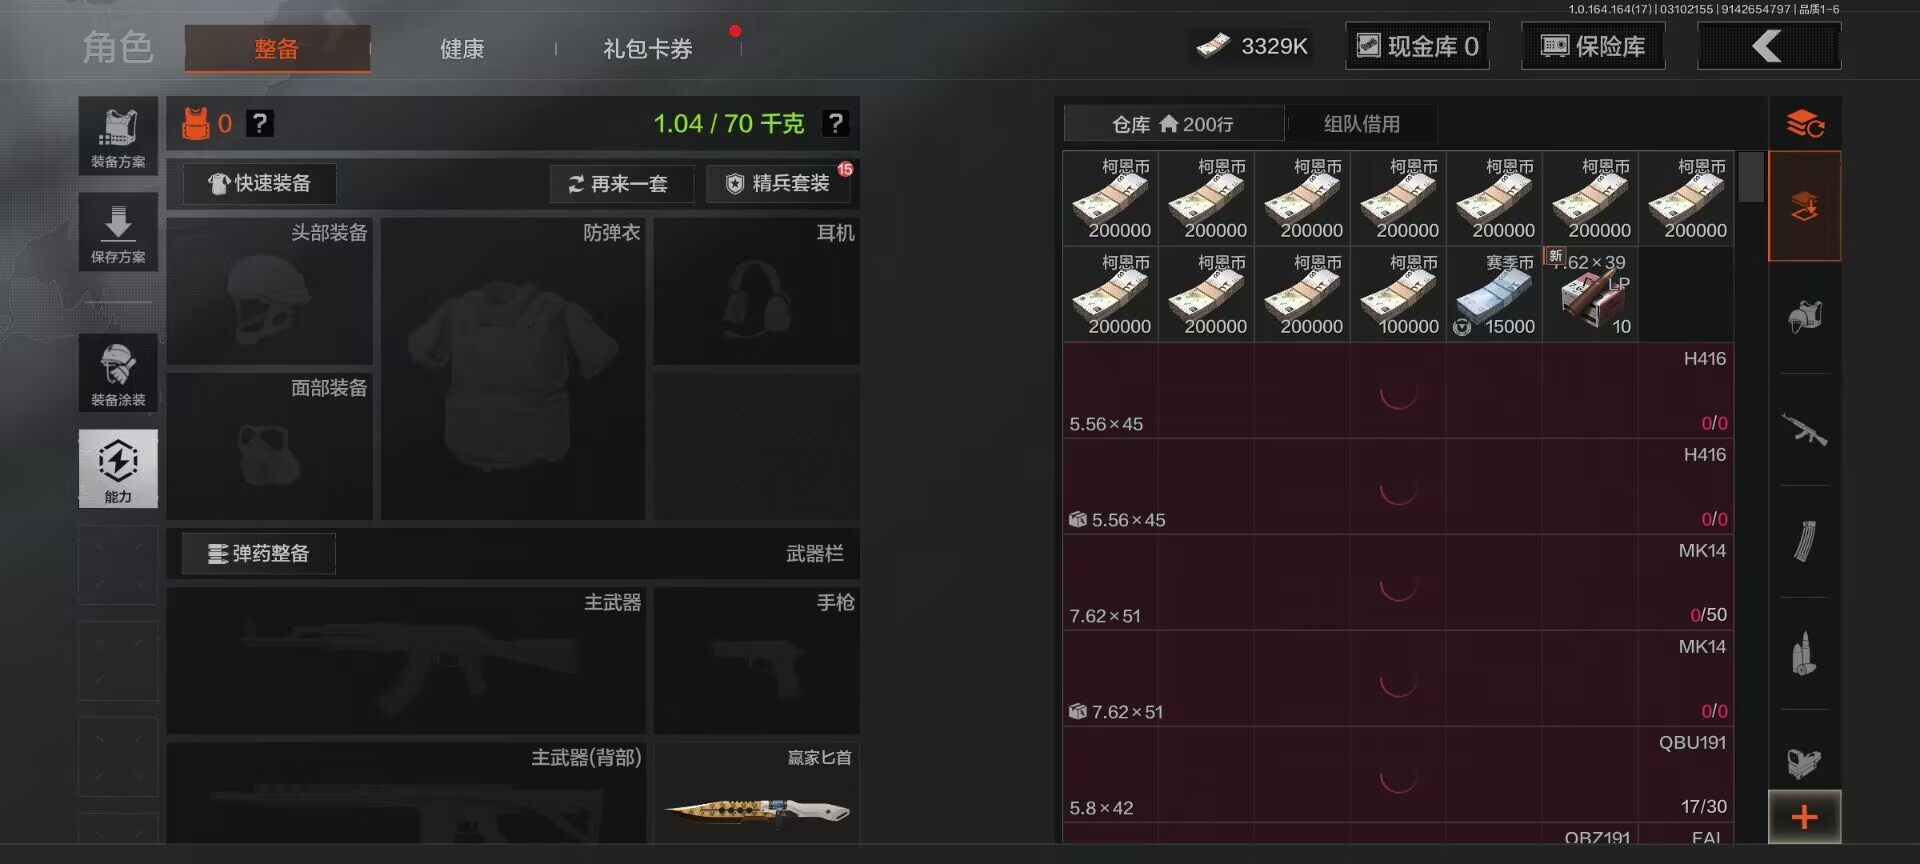
Task: Click the orange stack sort icon
Action: (x=1805, y=124)
